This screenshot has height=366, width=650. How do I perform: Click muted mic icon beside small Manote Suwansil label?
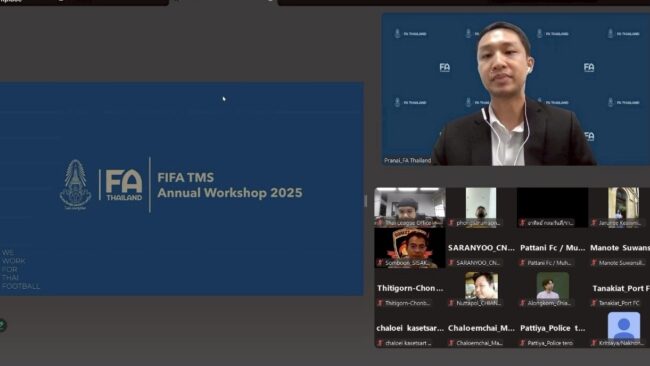594,263
